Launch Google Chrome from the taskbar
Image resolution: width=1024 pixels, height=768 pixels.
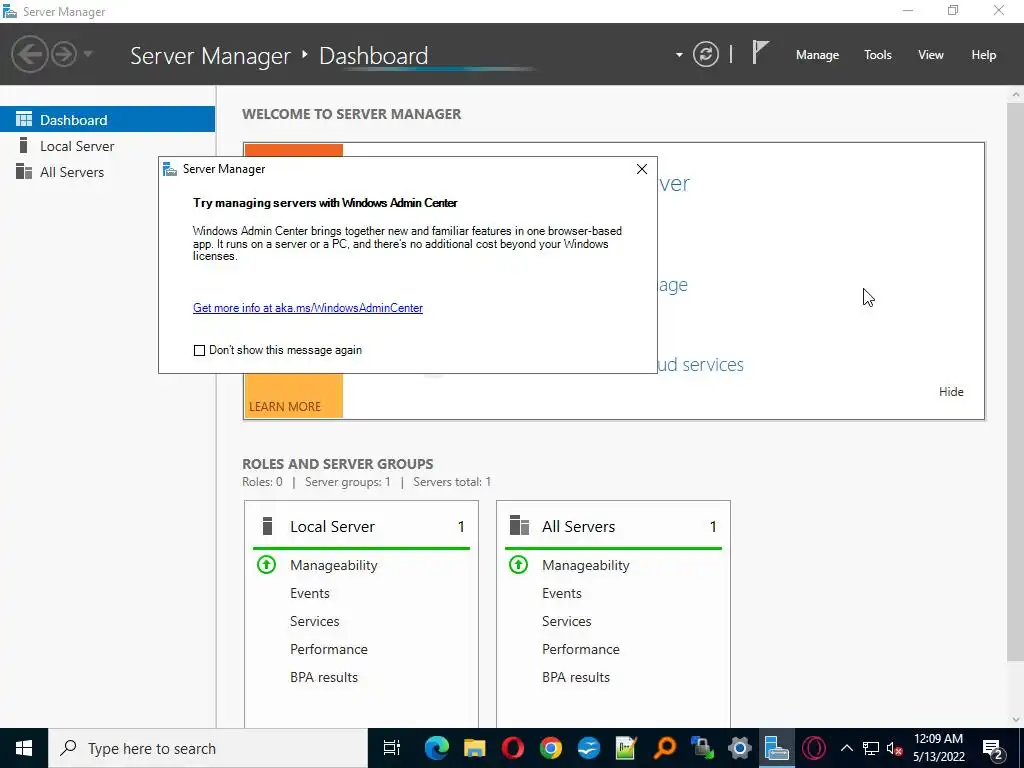coord(551,748)
